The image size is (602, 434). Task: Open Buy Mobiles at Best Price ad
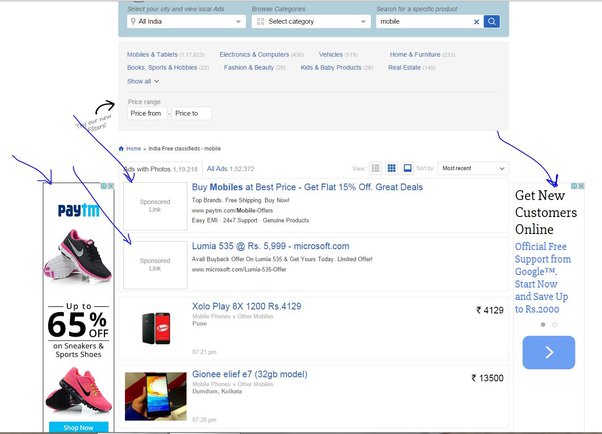tap(307, 187)
